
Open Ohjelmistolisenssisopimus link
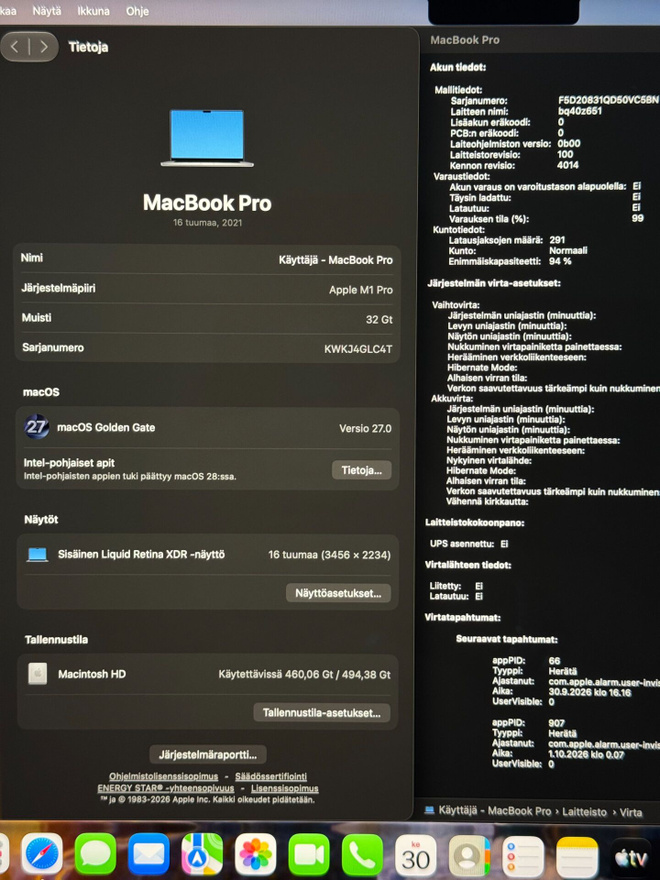pyautogui.click(x=163, y=777)
